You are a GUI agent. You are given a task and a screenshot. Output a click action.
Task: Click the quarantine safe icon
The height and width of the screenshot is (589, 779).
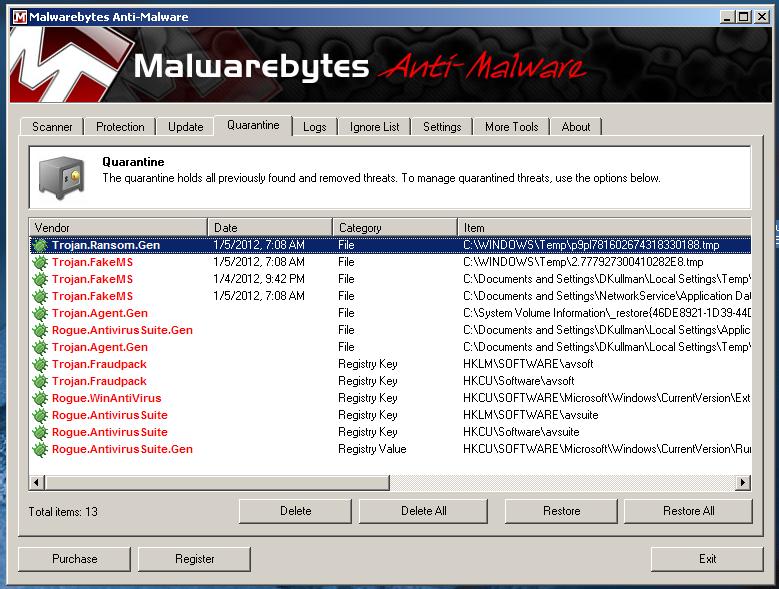(62, 177)
